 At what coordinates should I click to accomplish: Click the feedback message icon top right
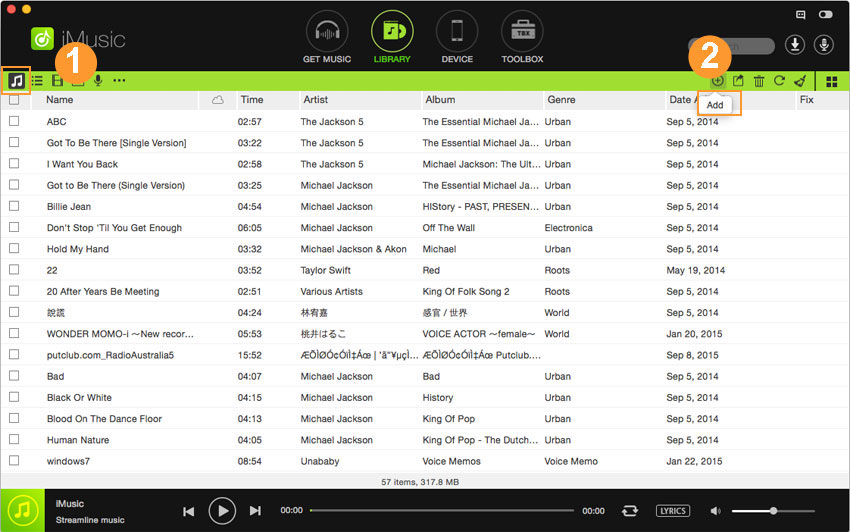tap(801, 15)
